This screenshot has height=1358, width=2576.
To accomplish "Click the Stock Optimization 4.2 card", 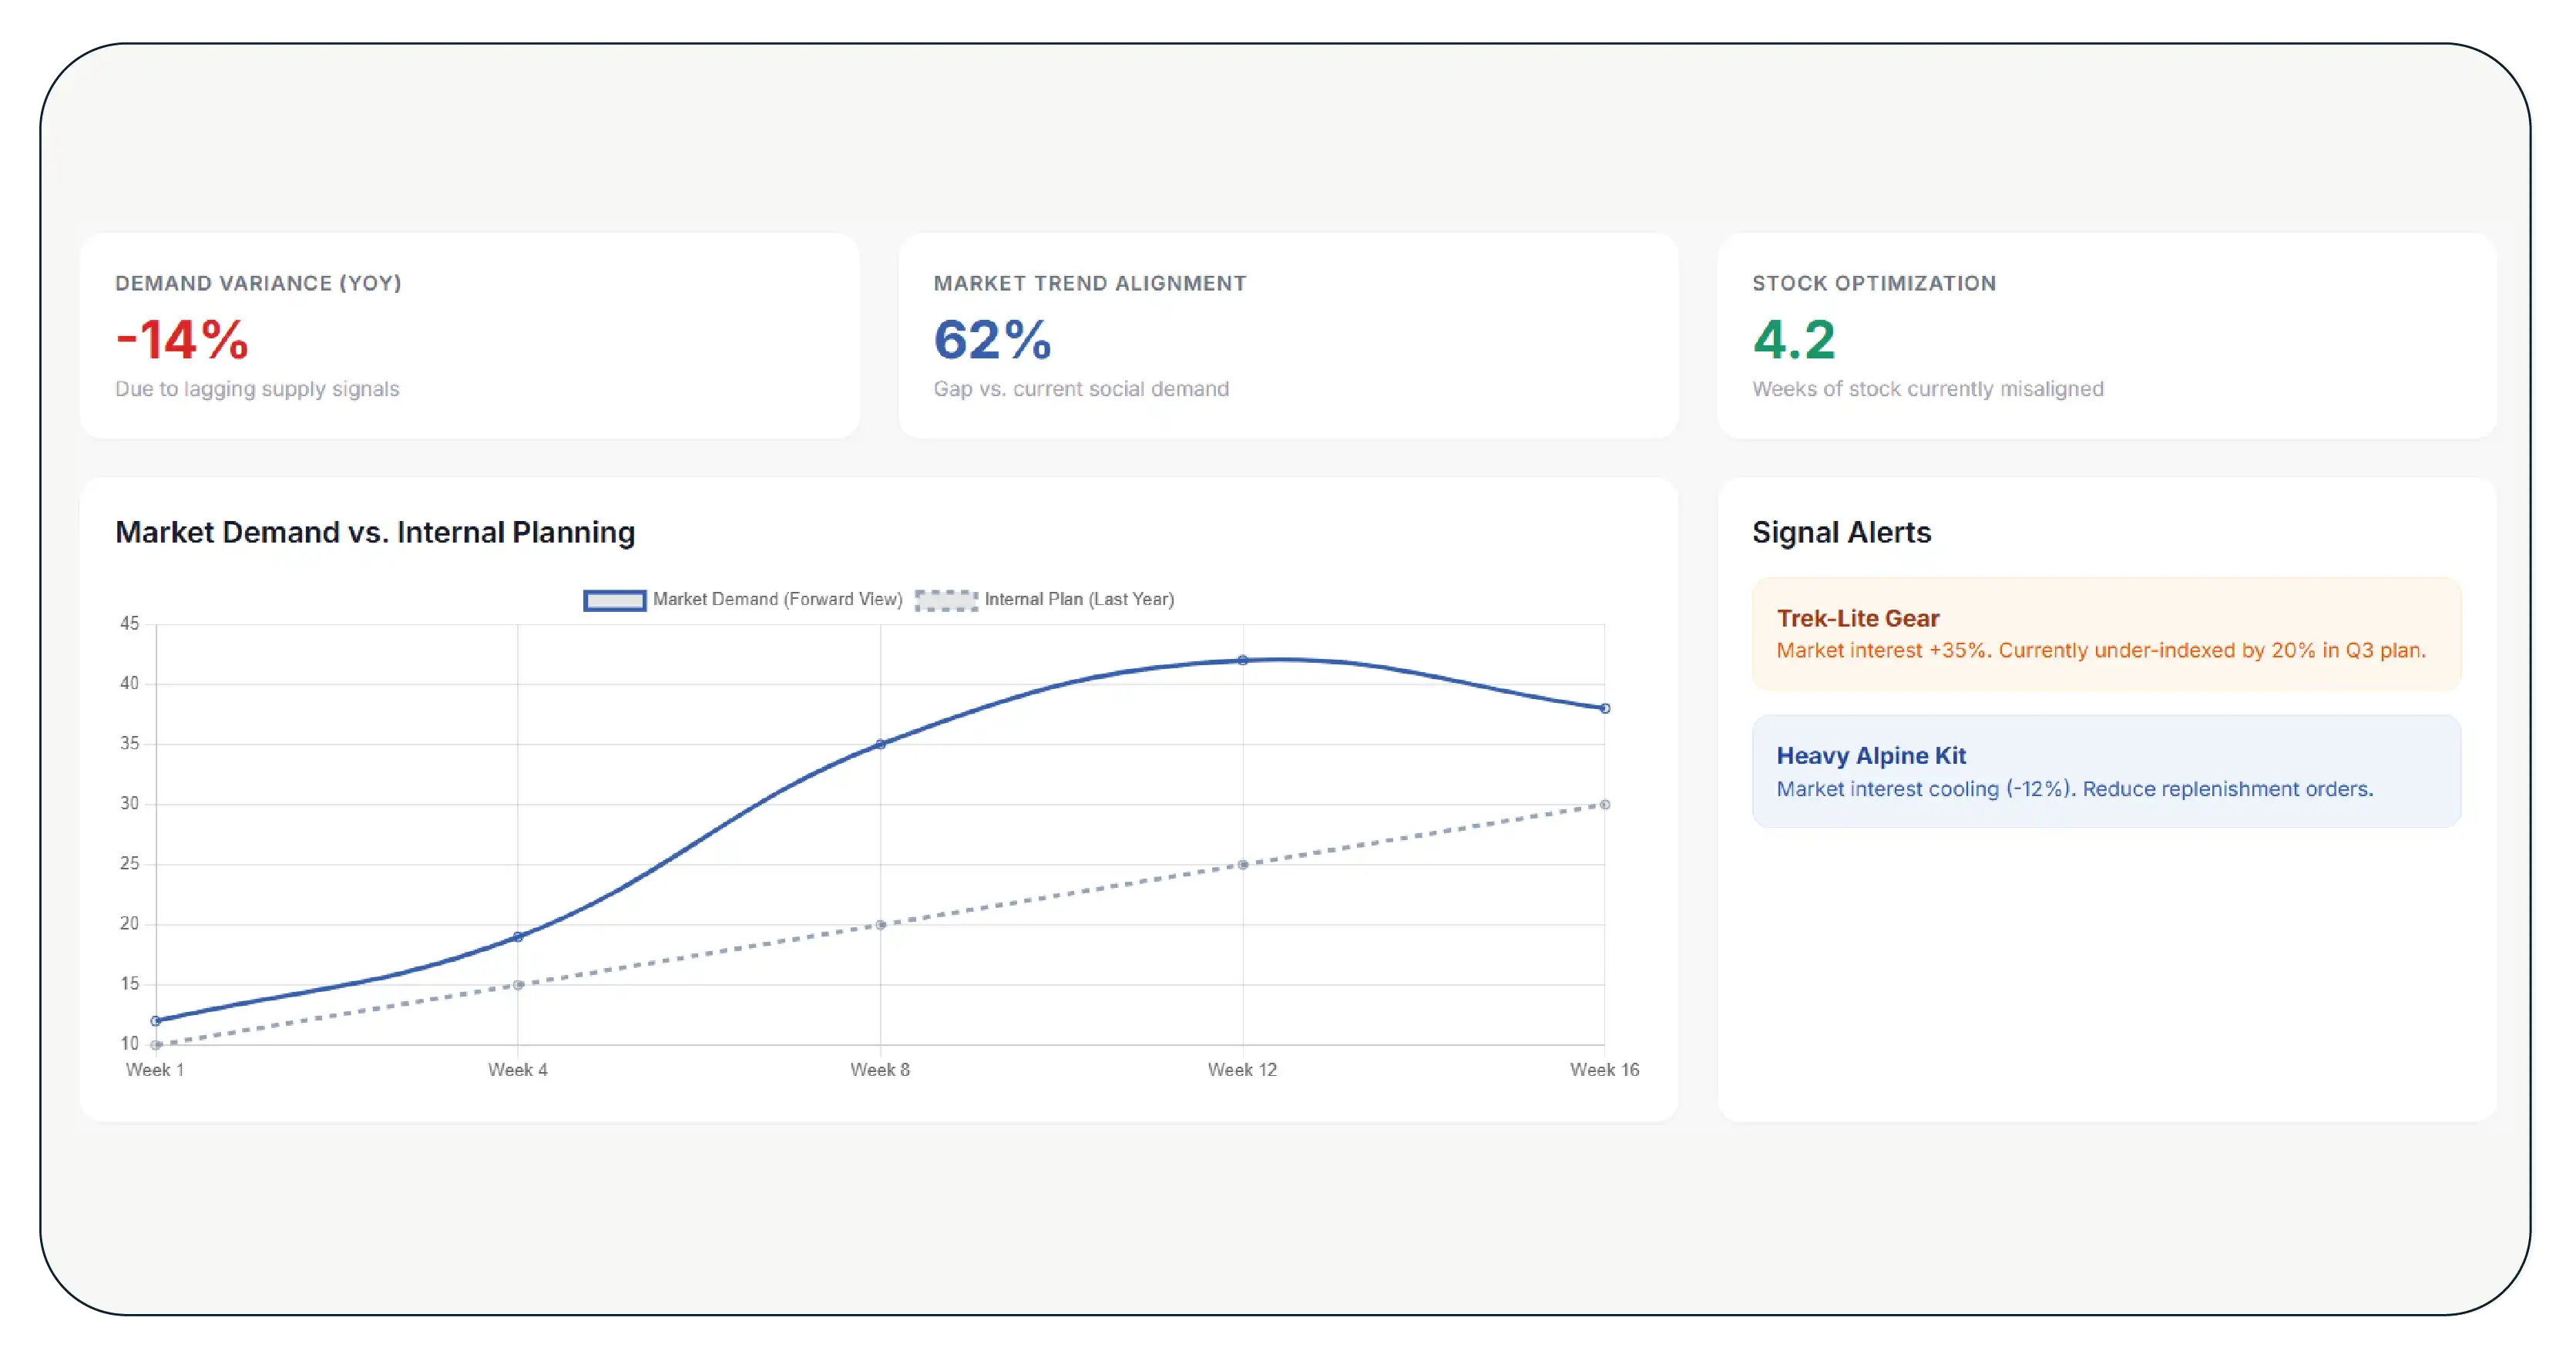I will [2106, 336].
